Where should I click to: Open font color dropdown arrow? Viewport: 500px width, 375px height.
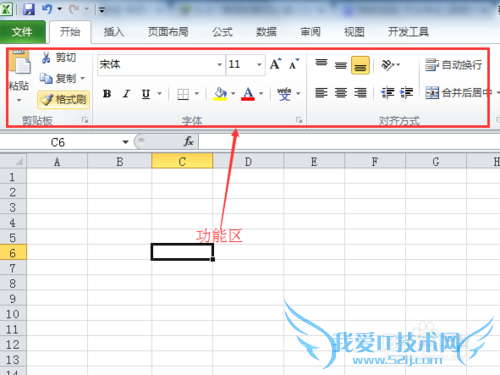pyautogui.click(x=261, y=94)
